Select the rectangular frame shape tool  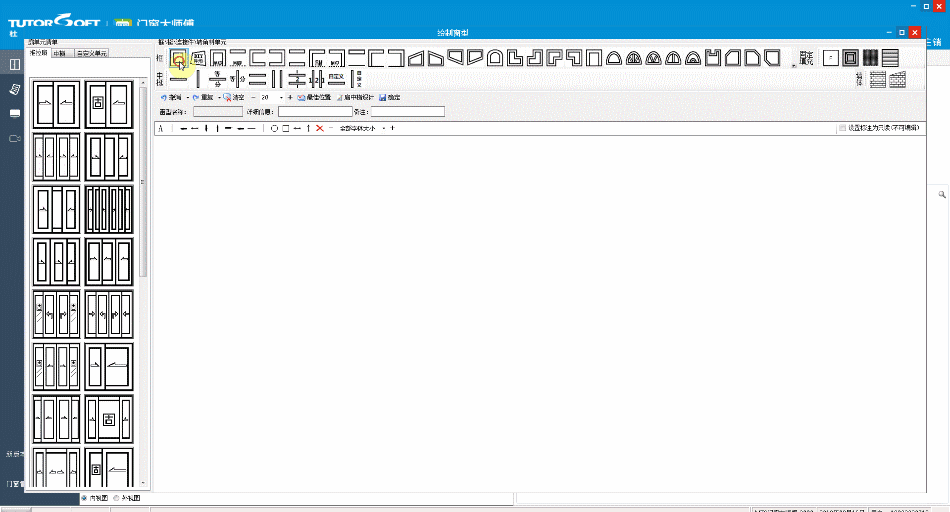178,58
